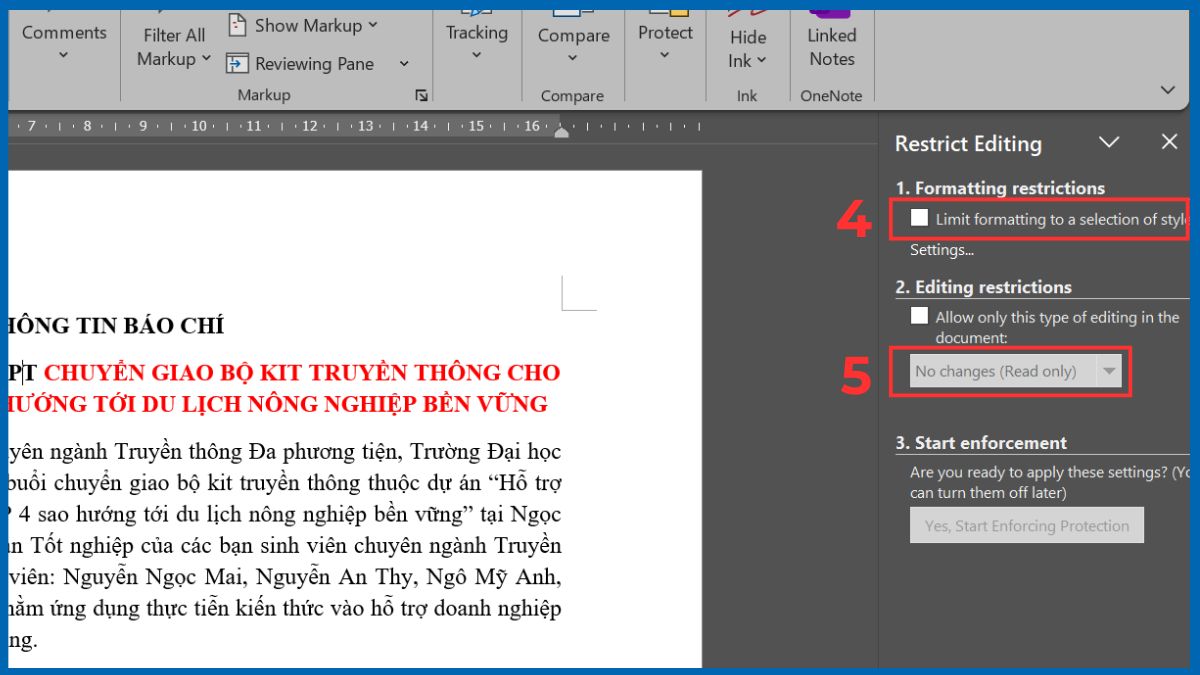
Task: Expand the Restrict Editing pane chevron
Action: pyautogui.click(x=1109, y=143)
